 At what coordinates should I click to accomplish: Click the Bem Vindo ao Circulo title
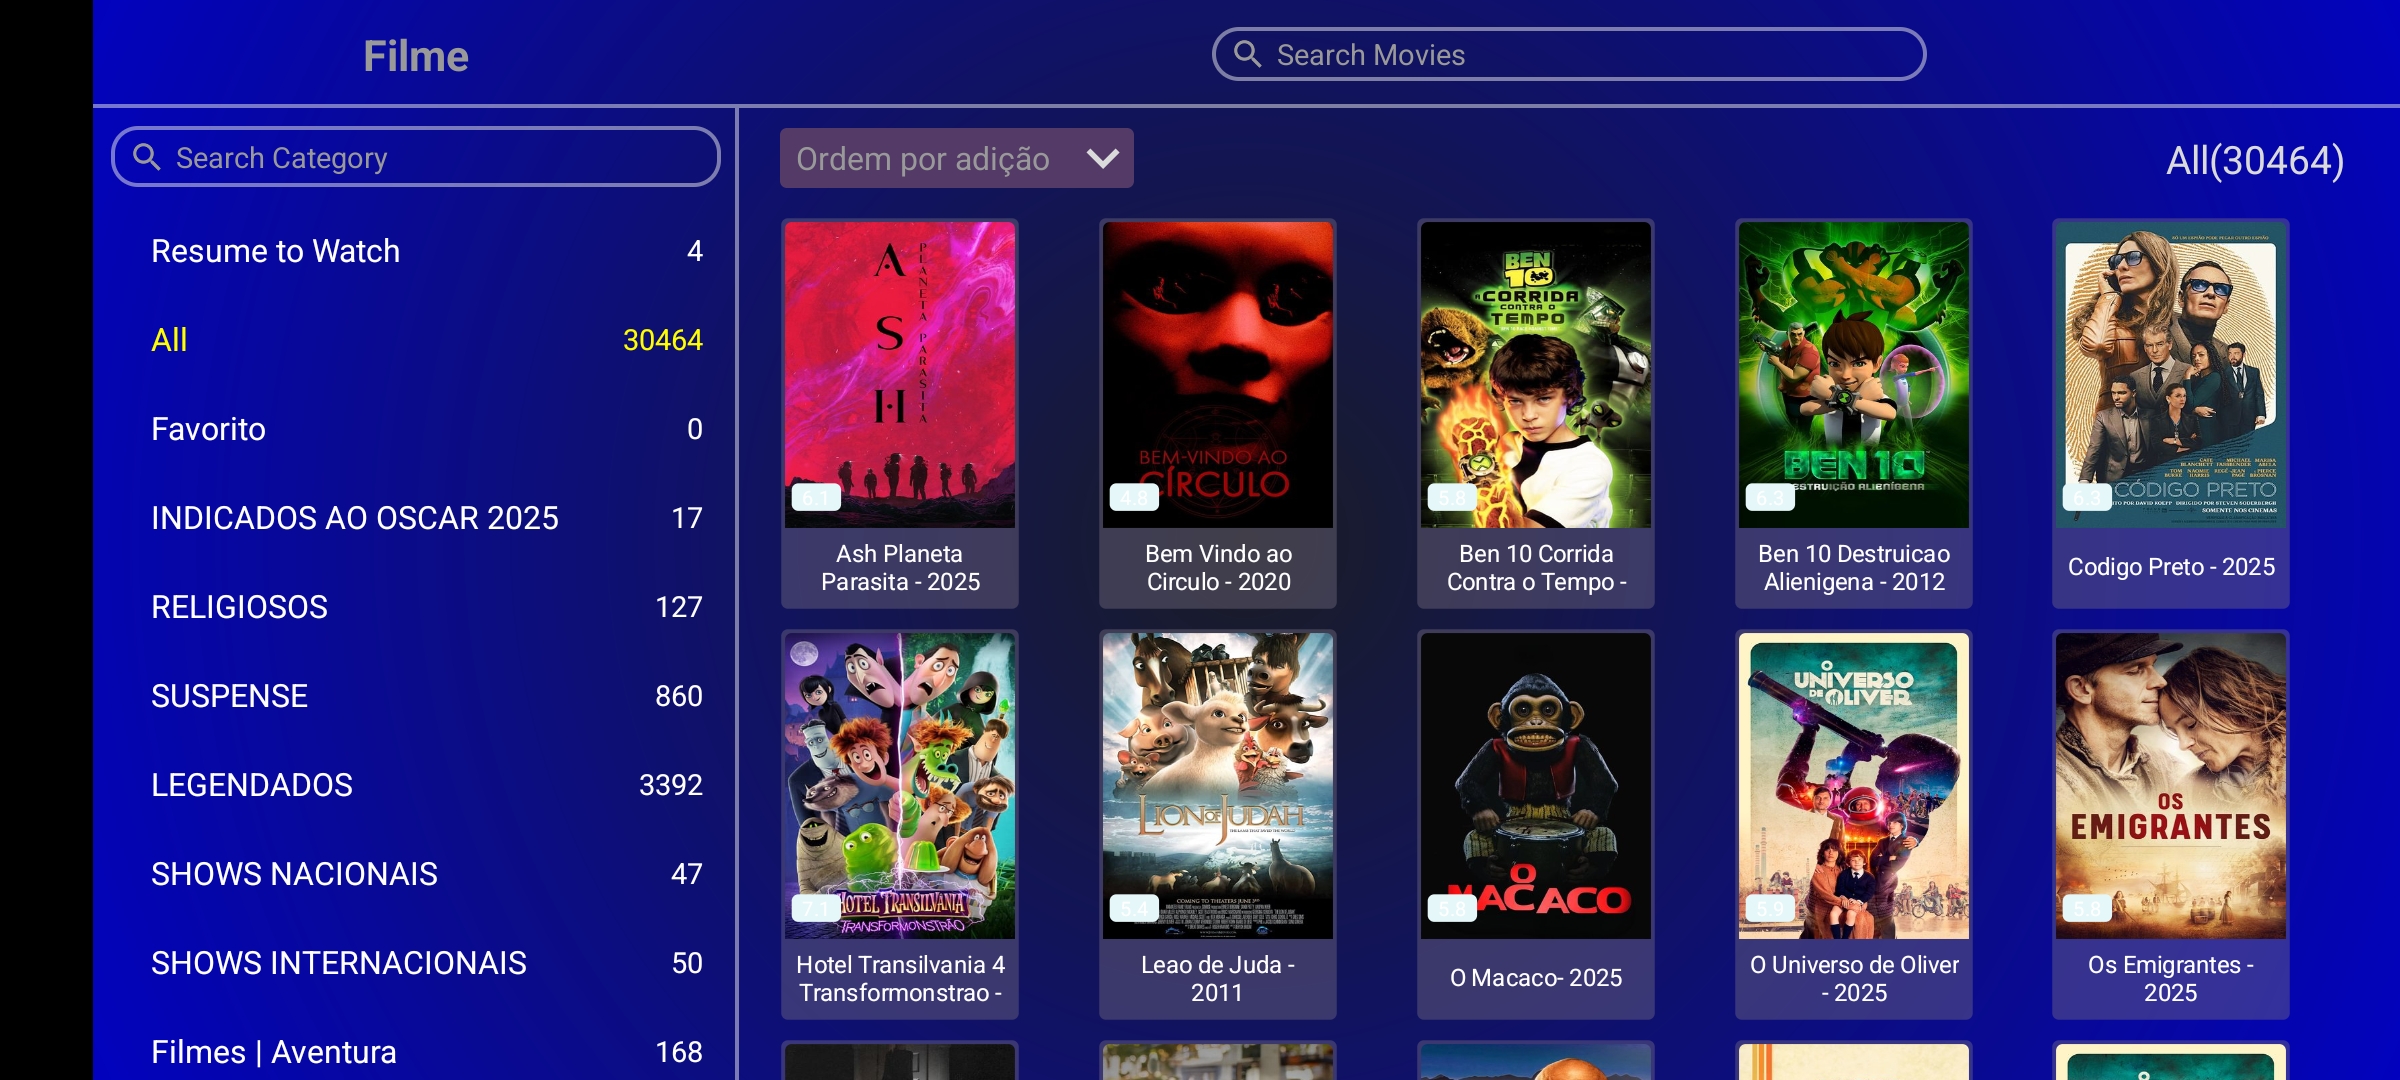tap(1217, 567)
